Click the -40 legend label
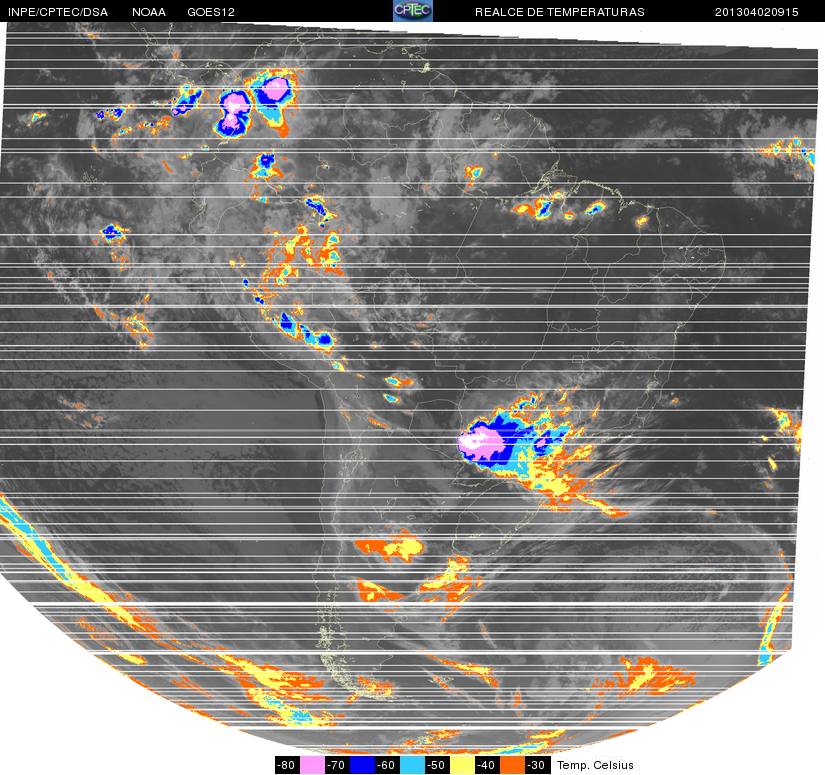Image resolution: width=825 pixels, height=775 pixels. click(x=487, y=765)
